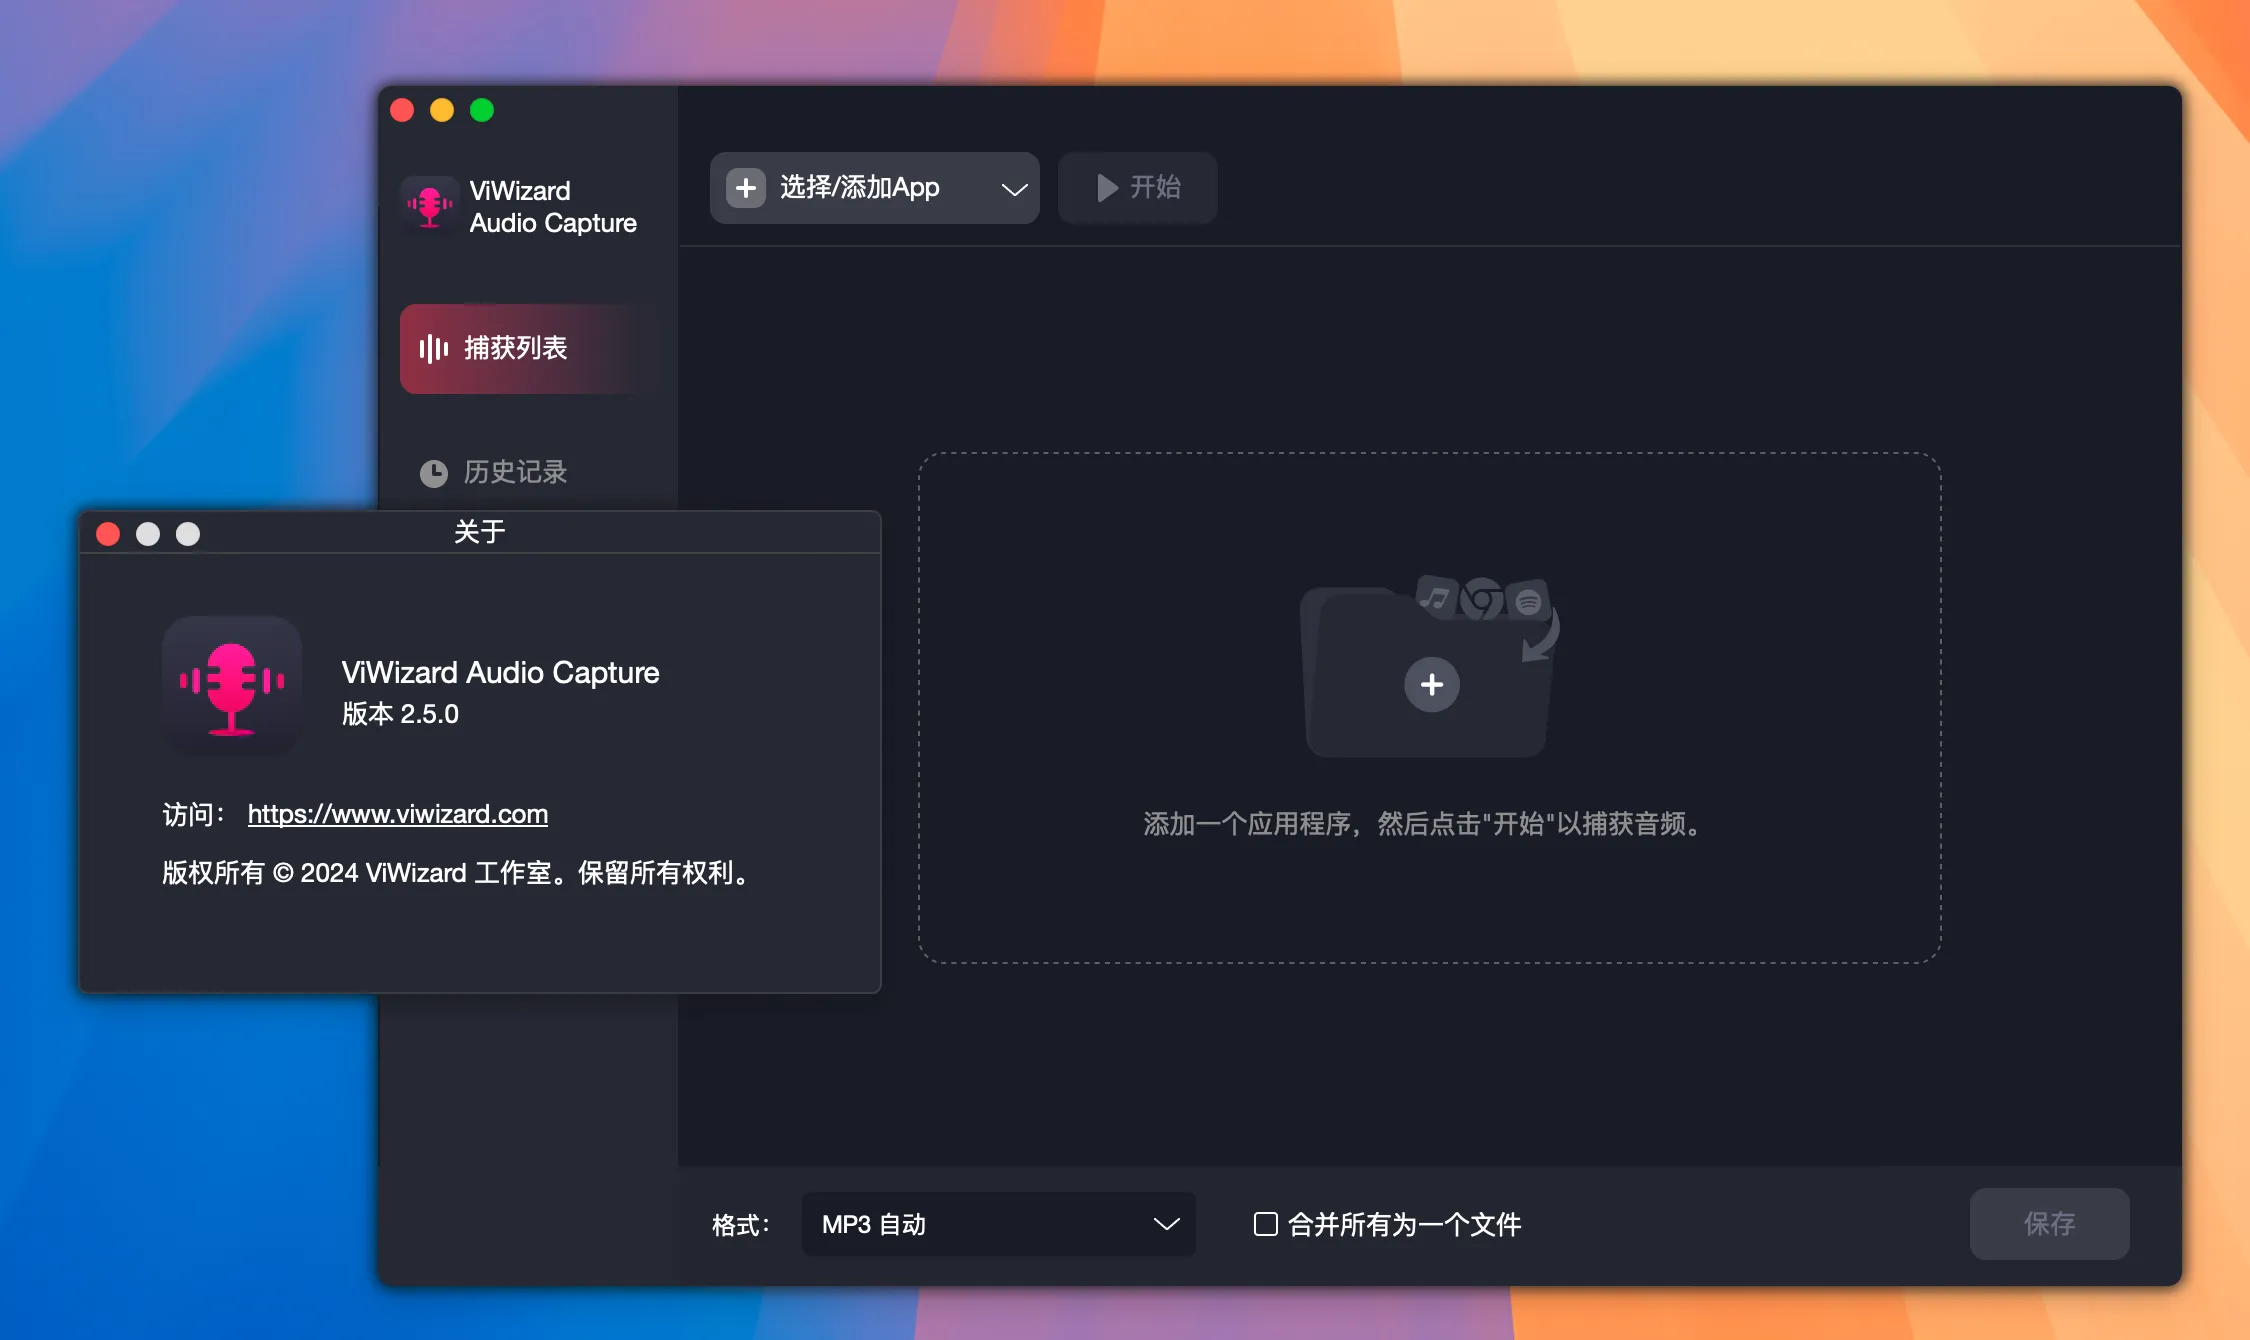Expand the format dropdown chevron arrow
2250x1340 pixels.
pos(1166,1225)
